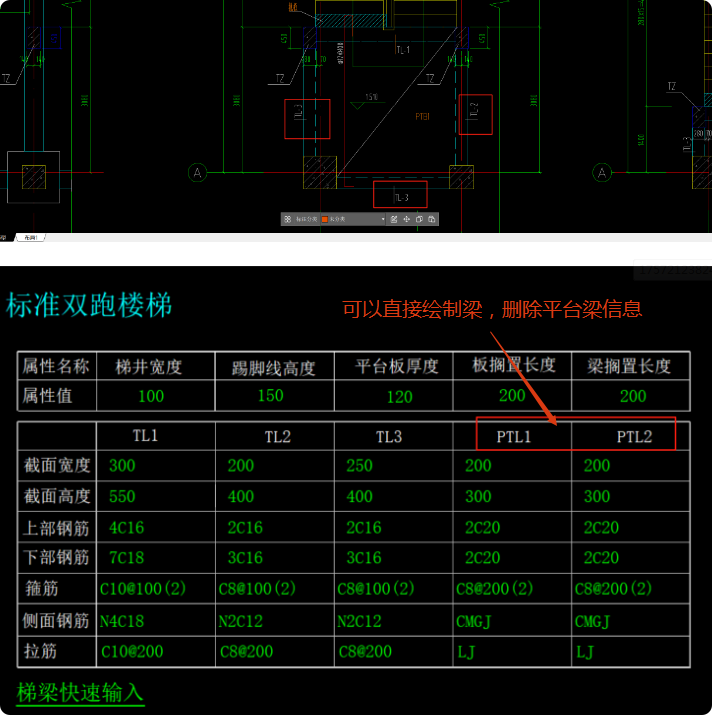Edit TL2 截面高度 value 400
The width and height of the screenshot is (712, 715).
point(241,496)
